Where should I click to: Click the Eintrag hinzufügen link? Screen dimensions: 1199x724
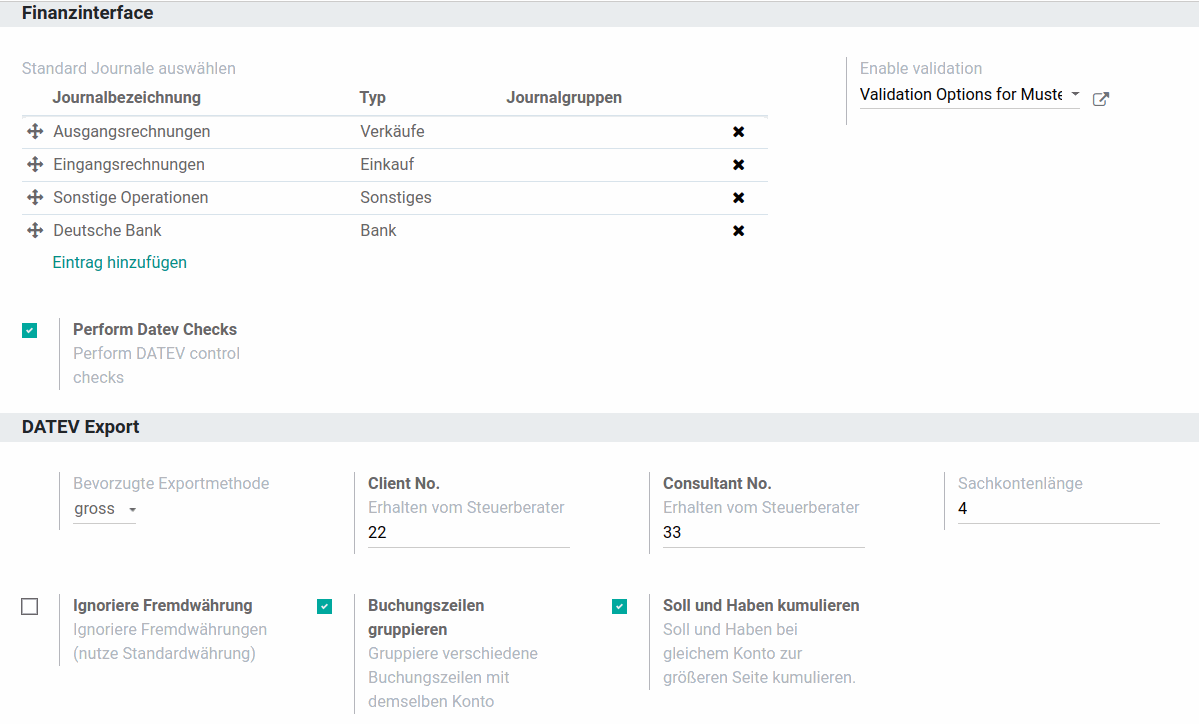[119, 262]
